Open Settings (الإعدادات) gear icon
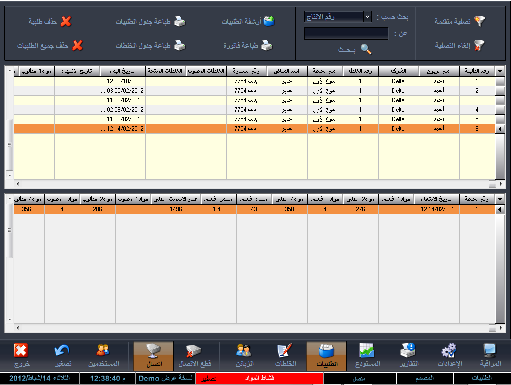 (x=449, y=356)
